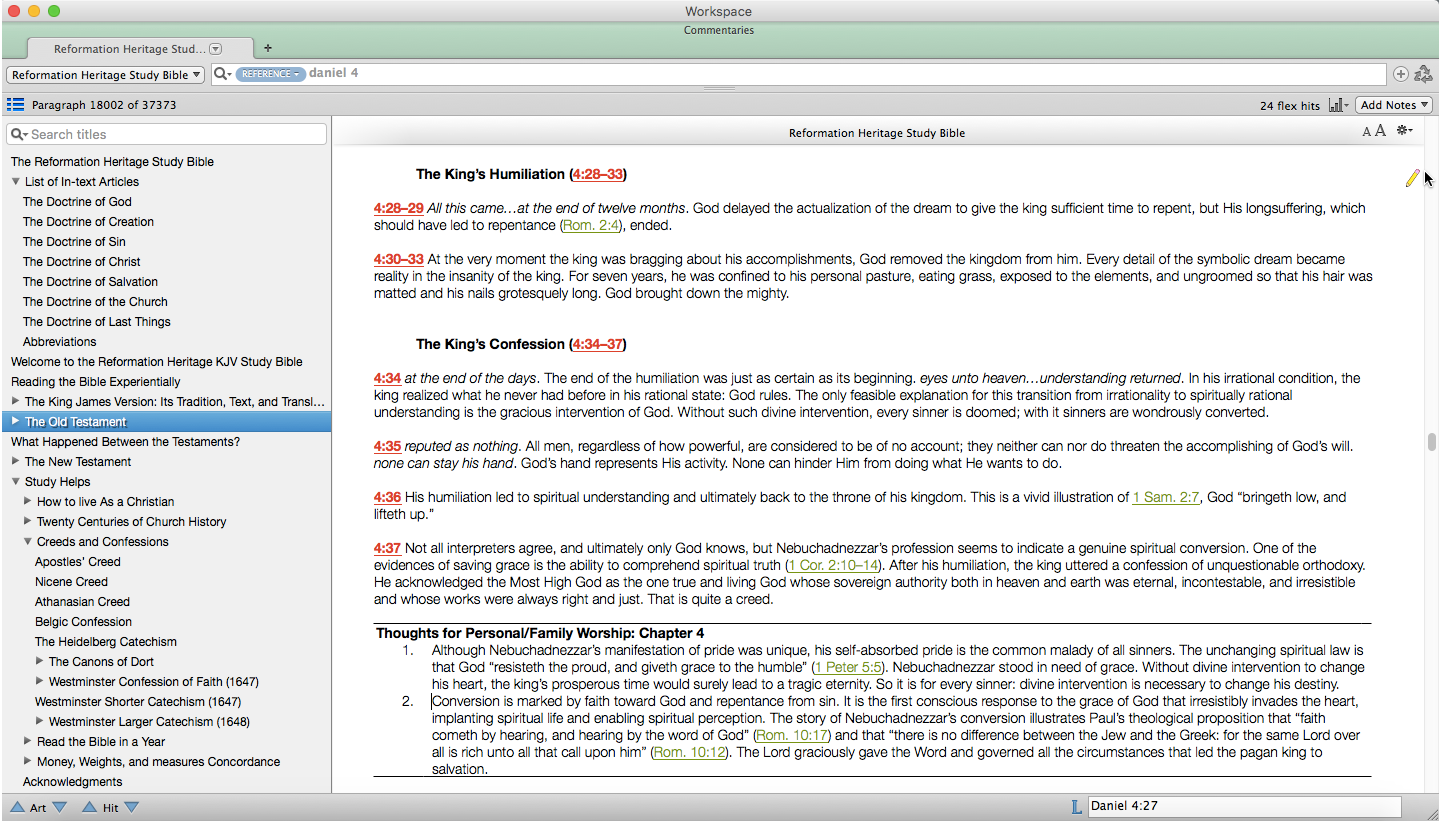Go to previous Art with up arrow
The width and height of the screenshot is (1439, 821).
(17, 807)
